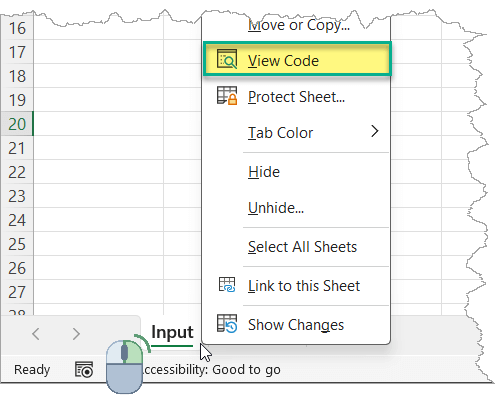Go to next sheet with right arrow
Viewport: 496px width, 396px height.
coord(76,334)
